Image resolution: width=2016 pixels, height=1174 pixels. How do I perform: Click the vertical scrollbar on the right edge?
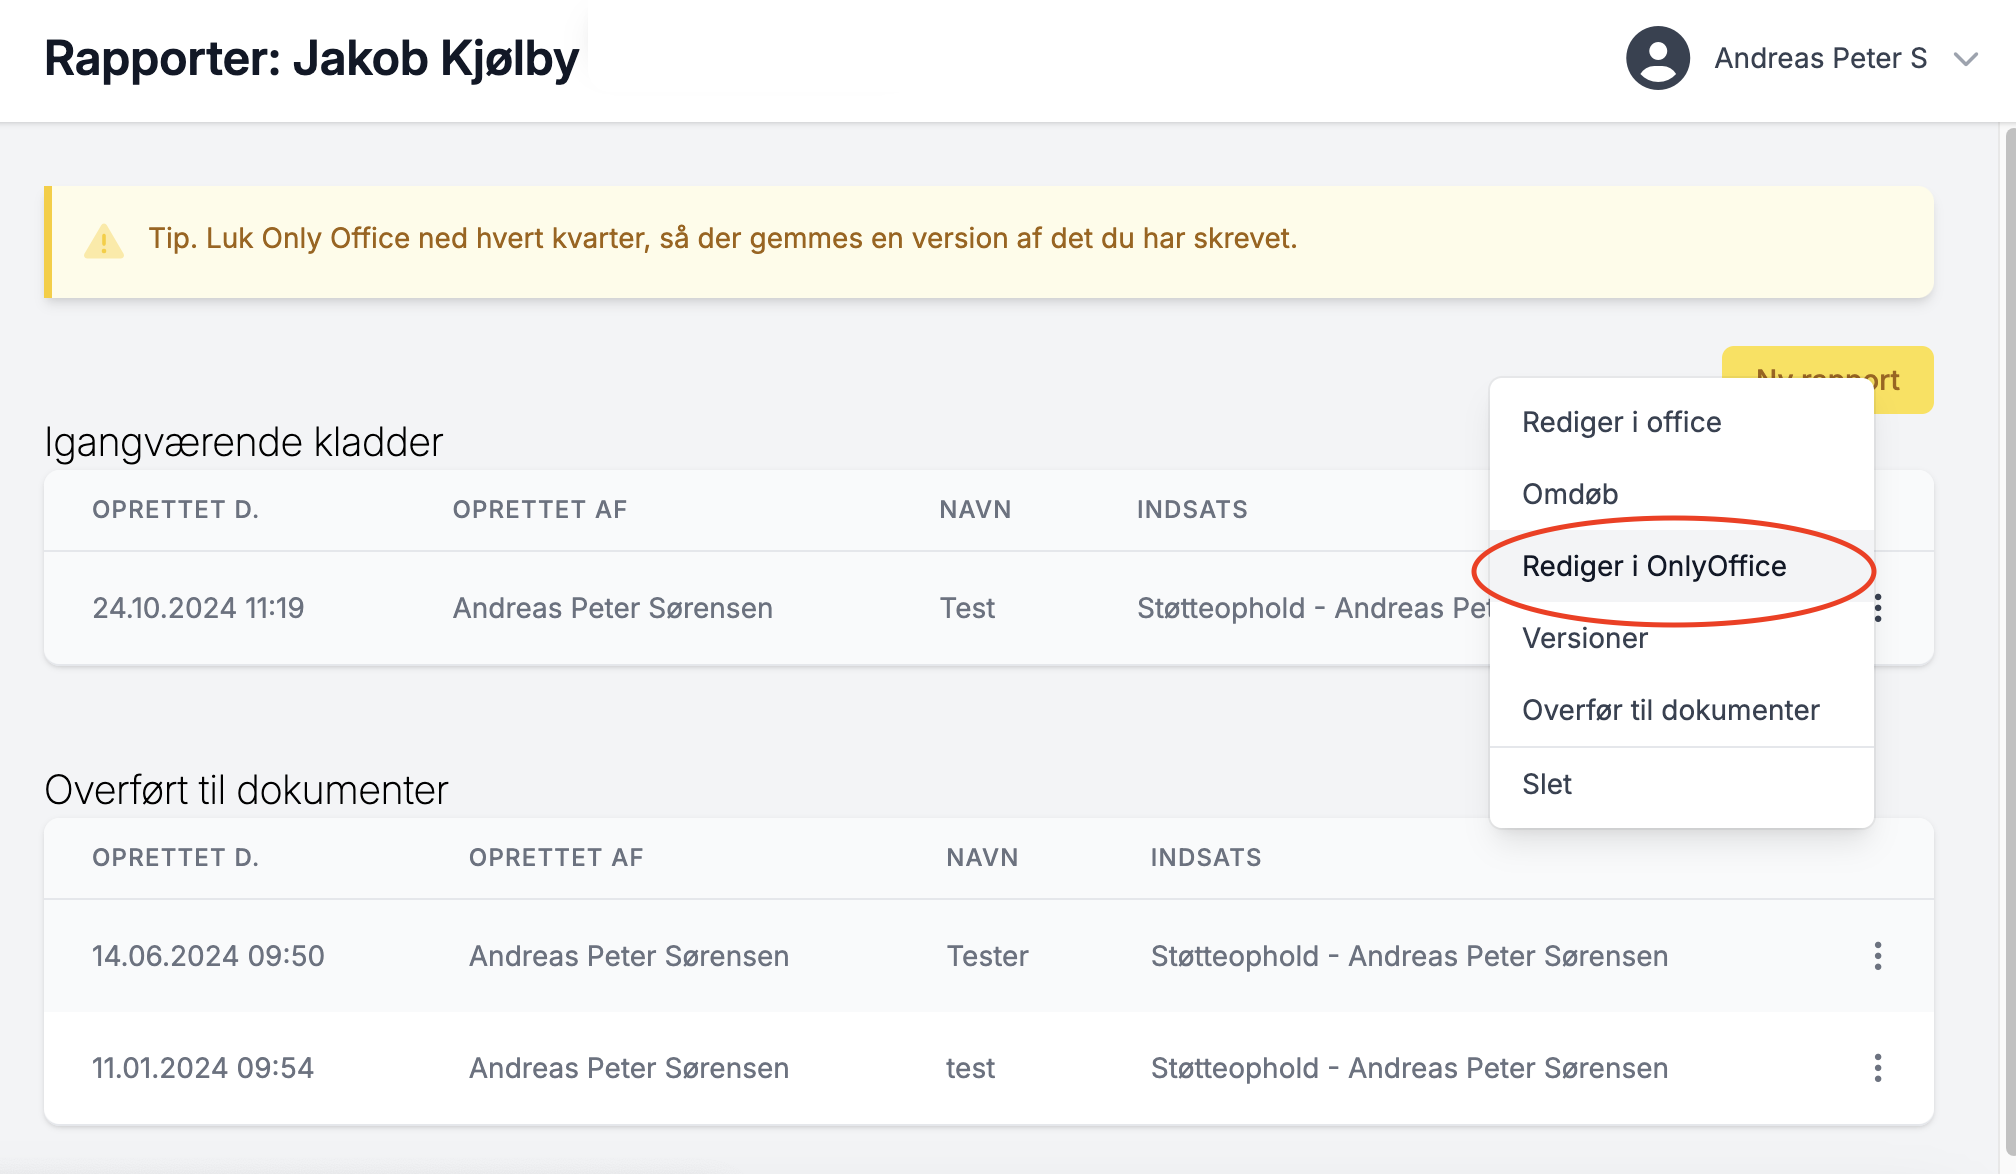(2009, 640)
